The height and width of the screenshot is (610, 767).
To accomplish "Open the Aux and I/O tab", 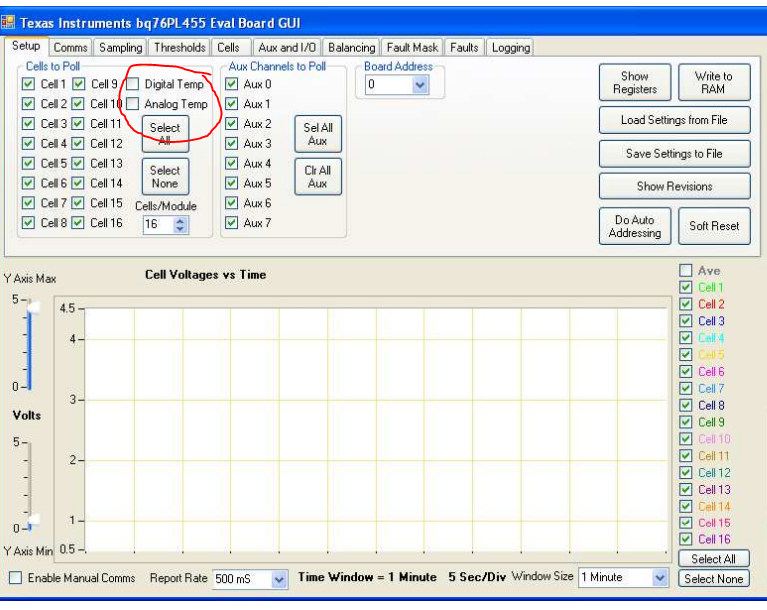I will [x=287, y=47].
